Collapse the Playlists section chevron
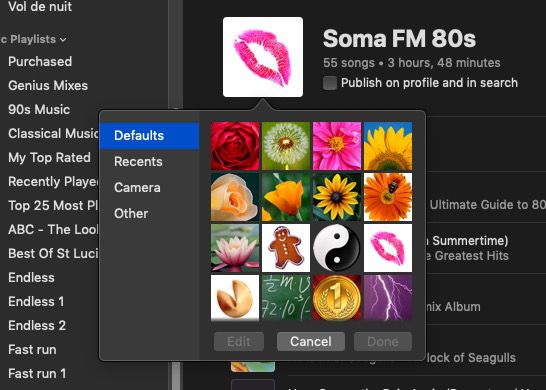Viewport: 546px width, 390px height. tap(63, 40)
